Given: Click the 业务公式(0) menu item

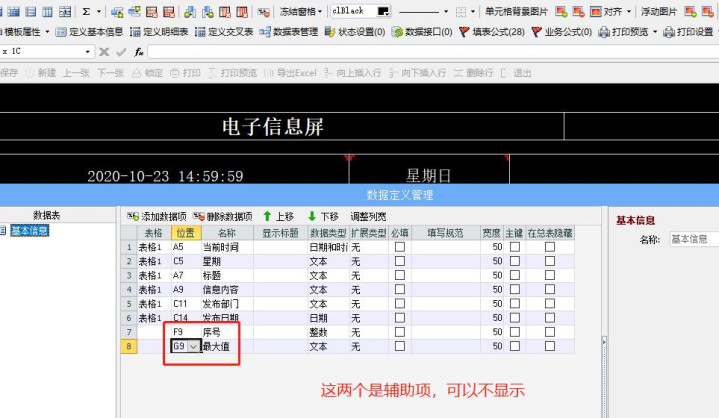Looking at the screenshot, I should (562, 32).
